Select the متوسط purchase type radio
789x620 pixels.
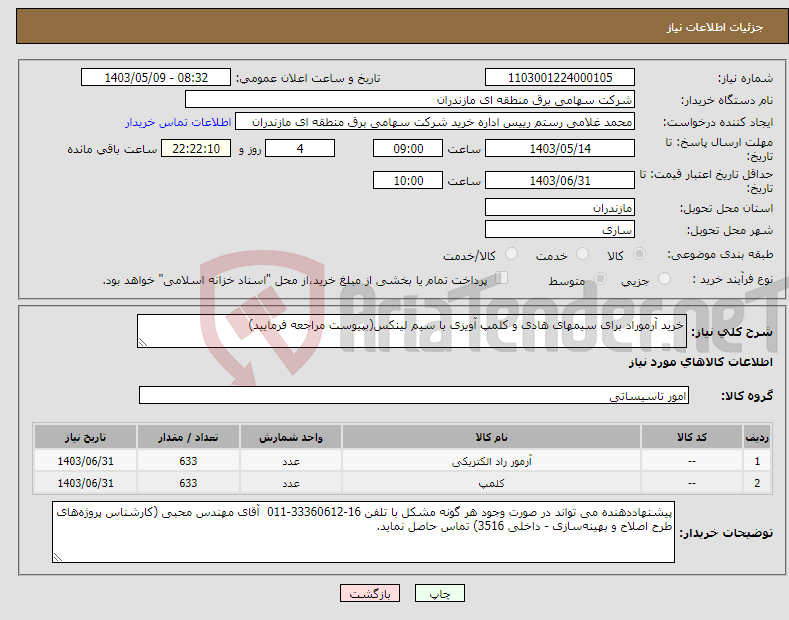[x=600, y=279]
